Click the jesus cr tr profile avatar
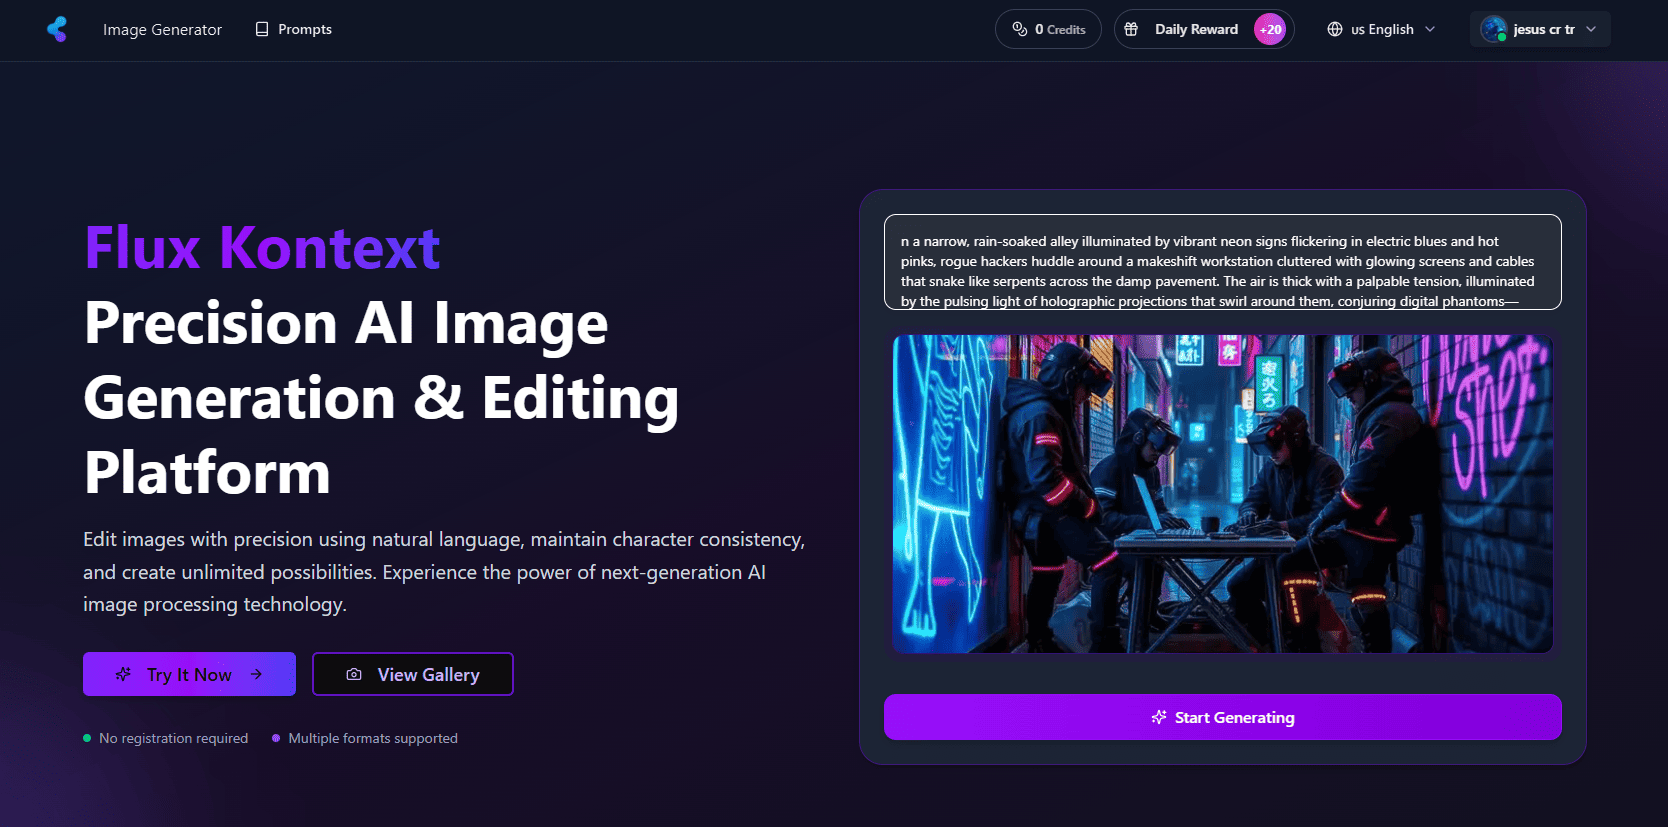 pos(1494,29)
